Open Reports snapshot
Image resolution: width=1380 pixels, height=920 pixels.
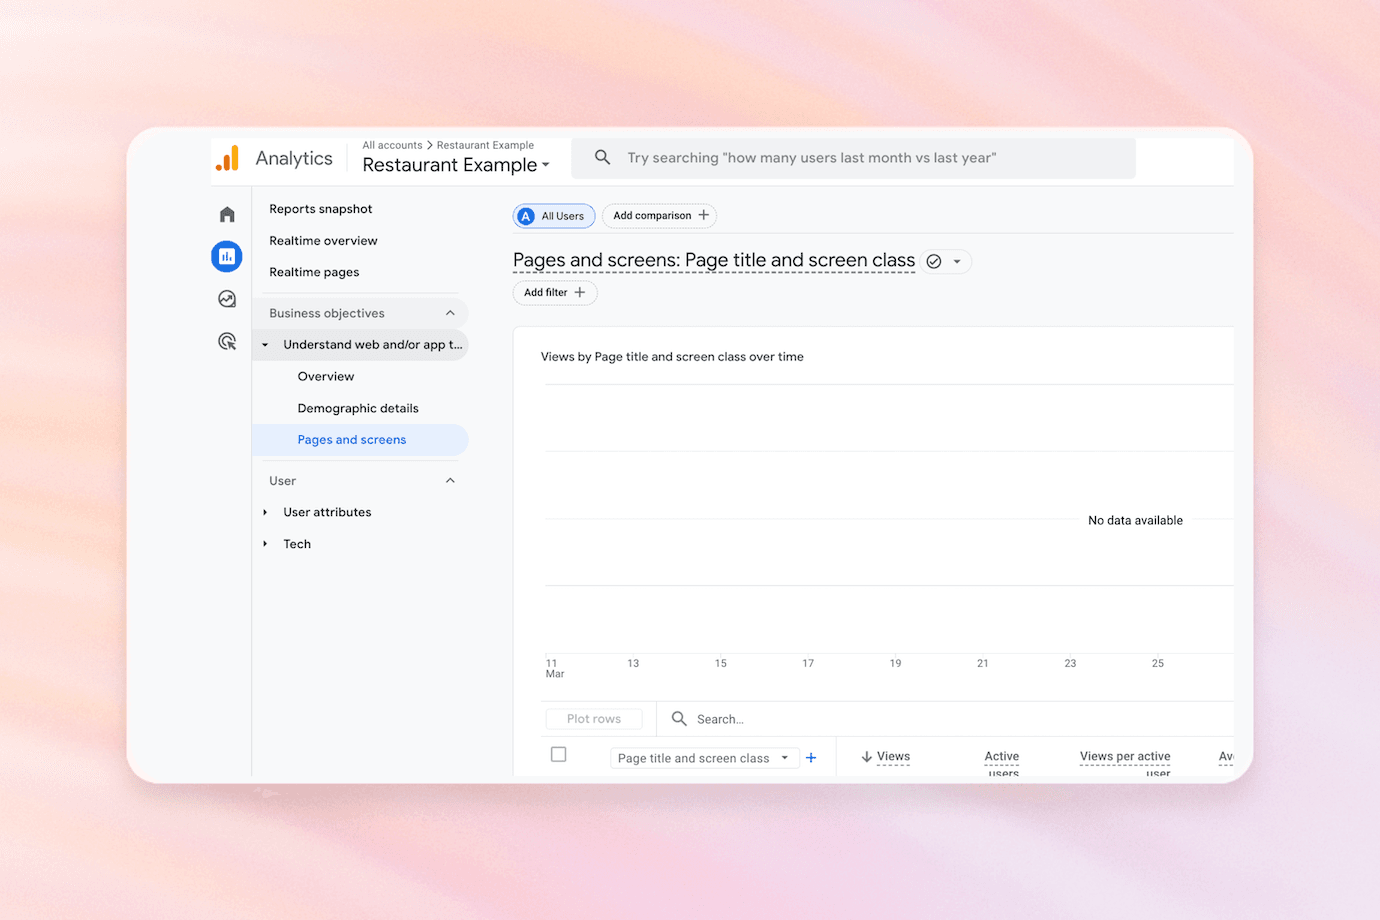(321, 209)
